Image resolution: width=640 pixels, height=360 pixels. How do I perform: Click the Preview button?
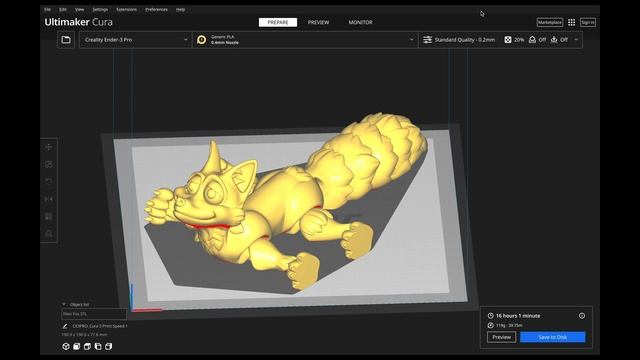[501, 337]
